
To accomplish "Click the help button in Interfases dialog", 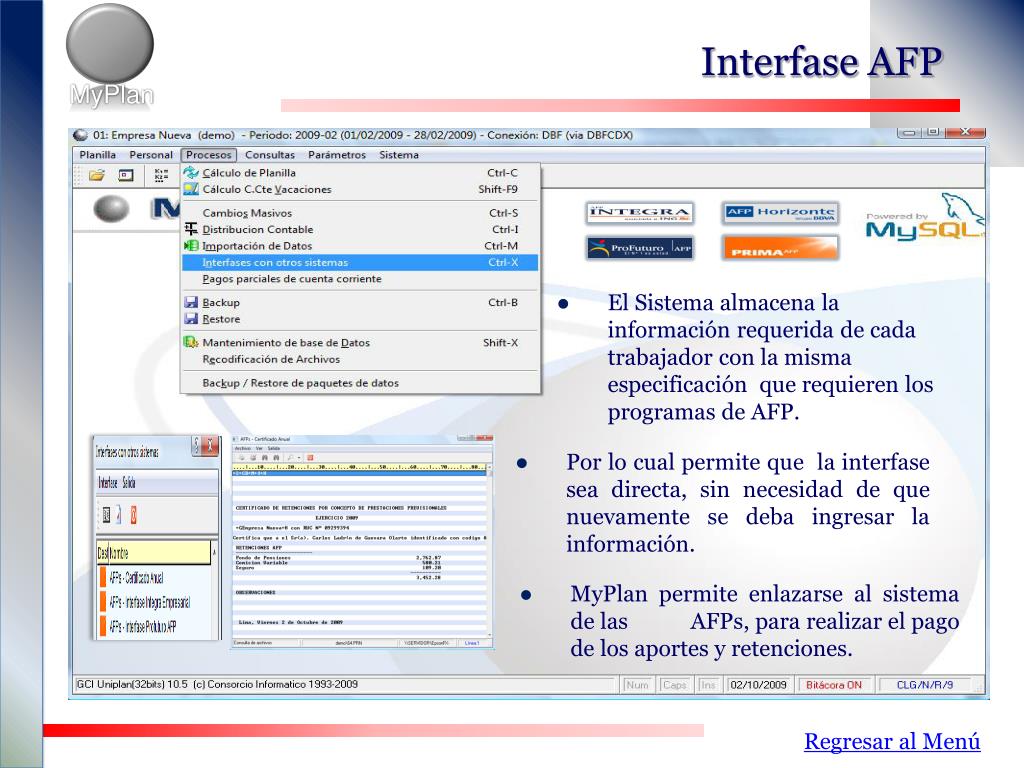I will 196,446.
